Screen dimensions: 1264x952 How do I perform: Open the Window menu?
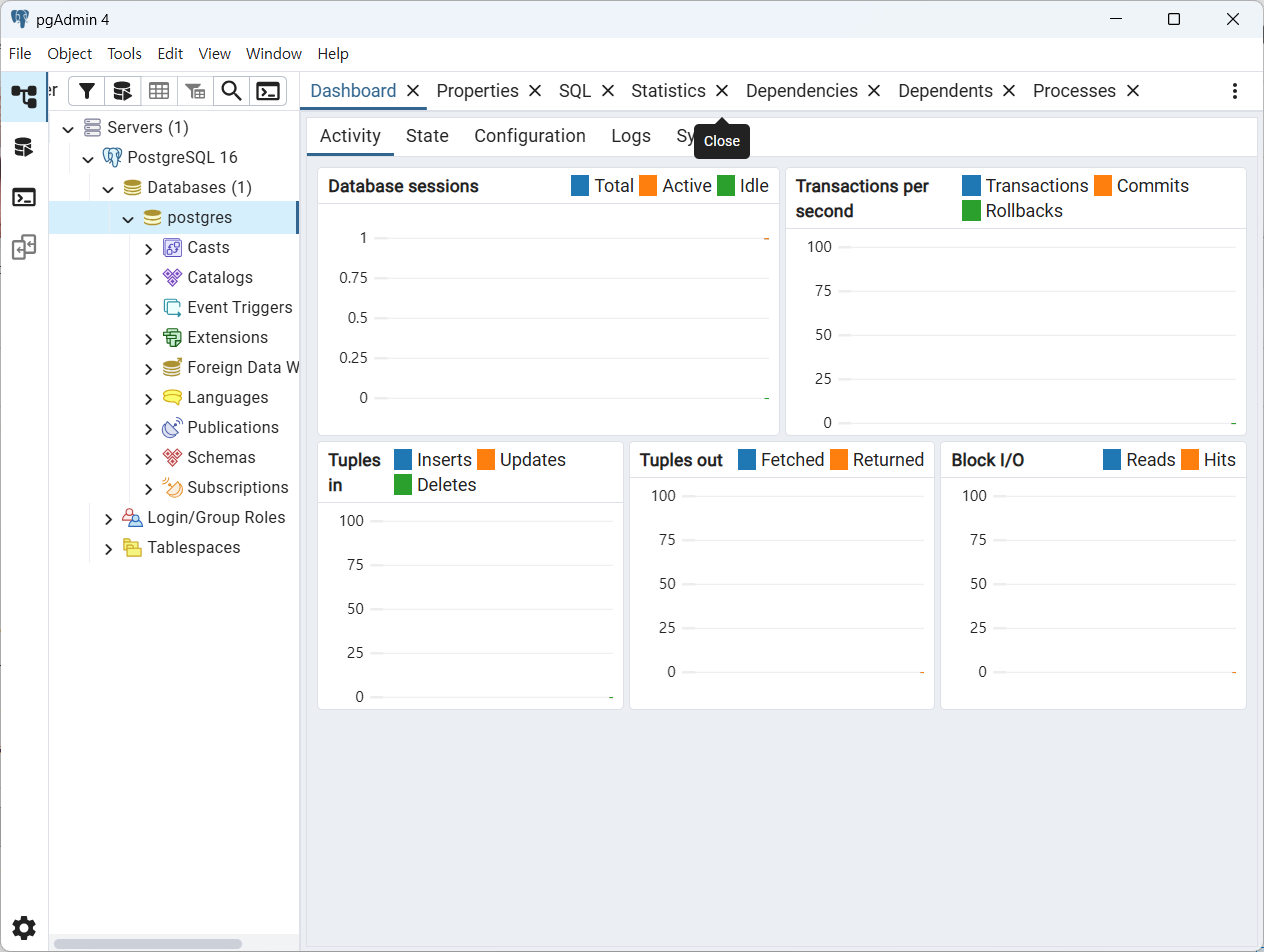[274, 54]
